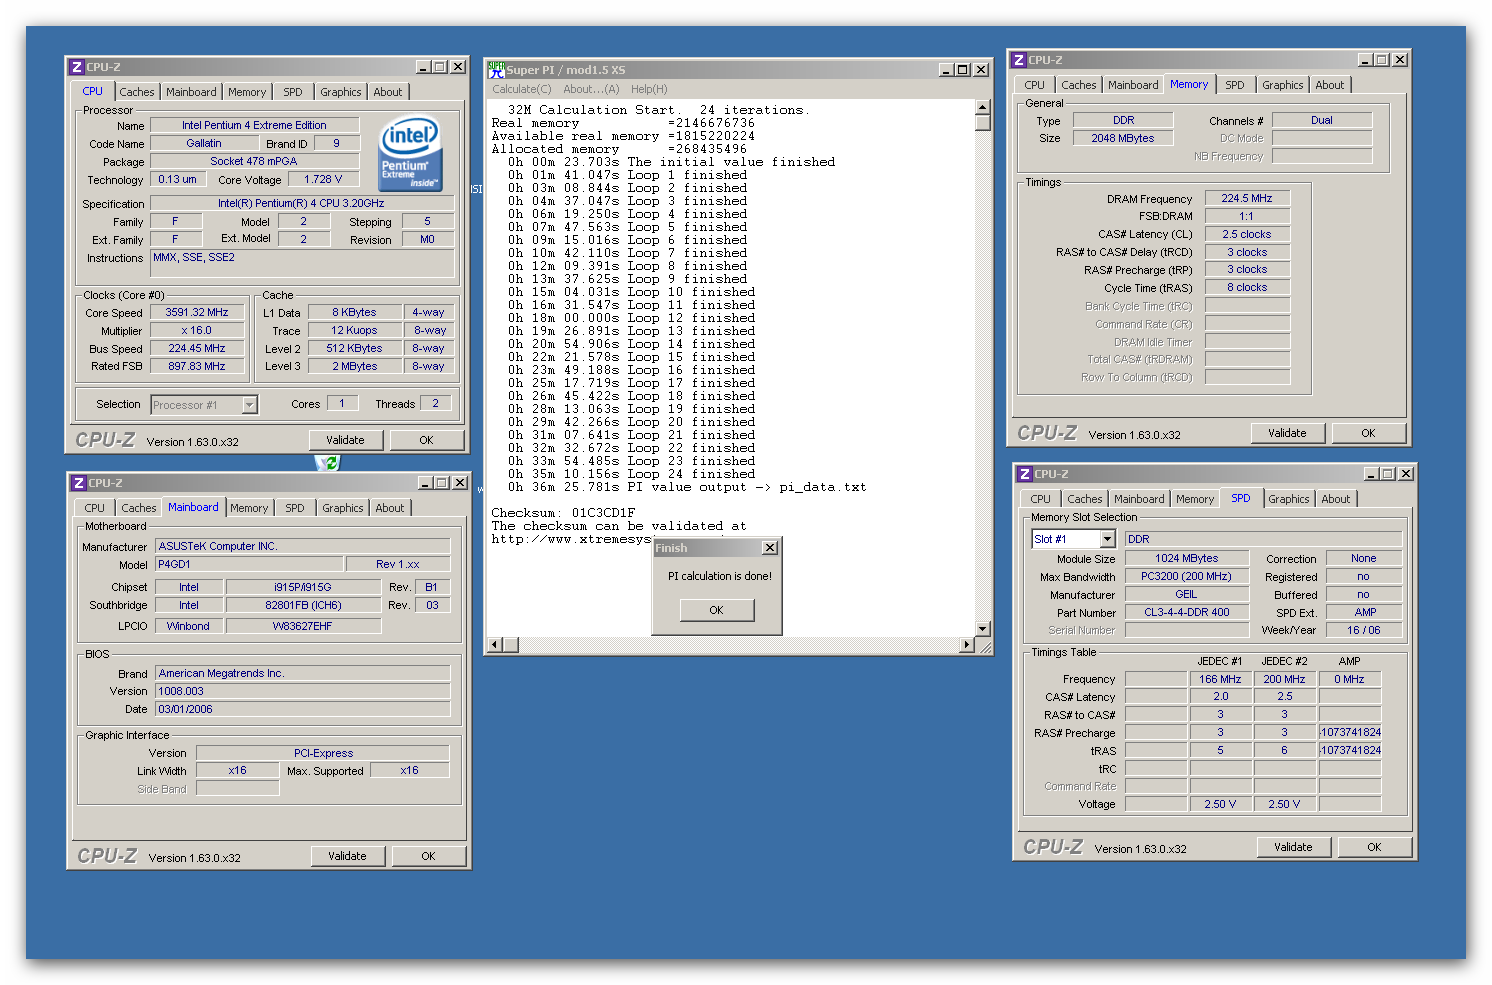Click the Checksum: 01C3CD1F line in Super PI
The height and width of the screenshot is (985, 1492).
(x=563, y=513)
